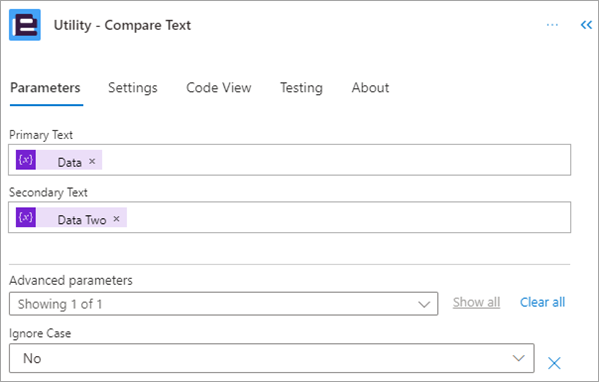Click the Encodian connector logo icon
Viewport: 599px width, 382px height.
point(25,25)
